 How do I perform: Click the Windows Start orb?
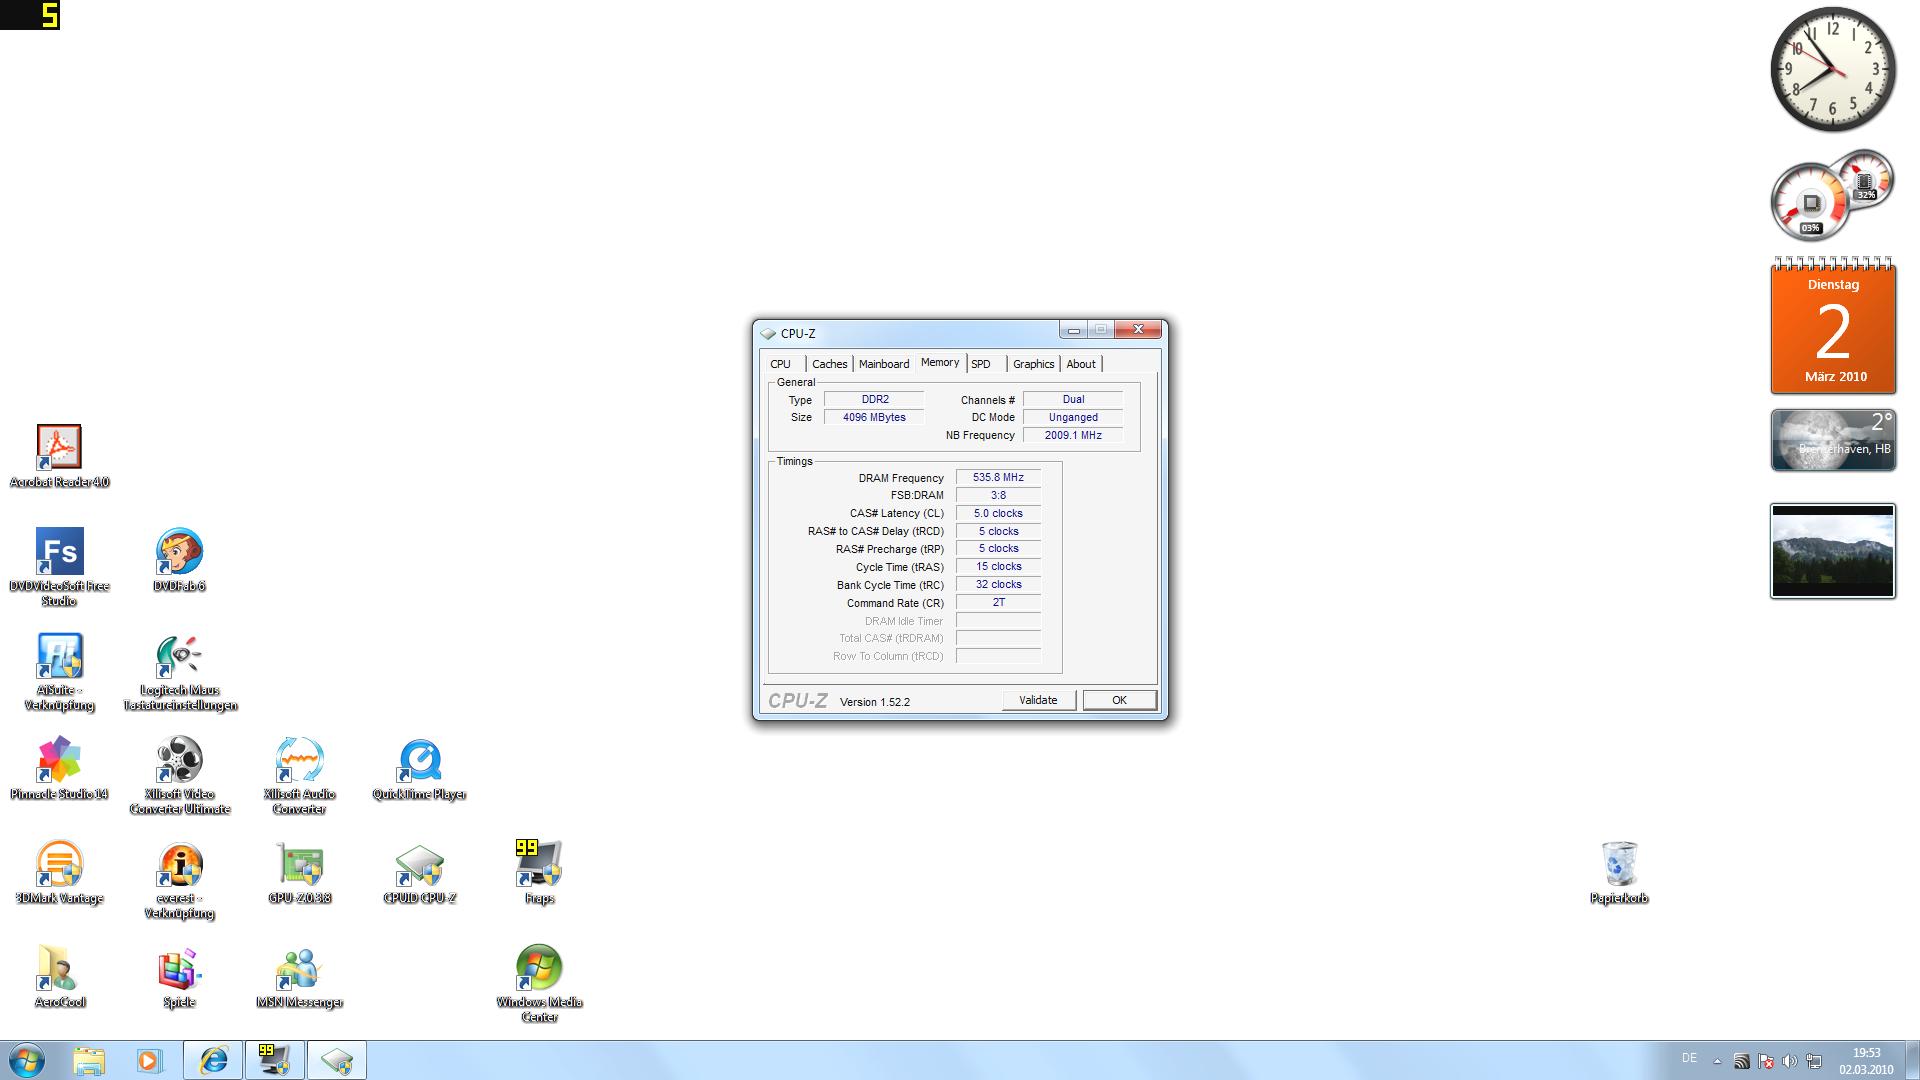pos(27,1060)
